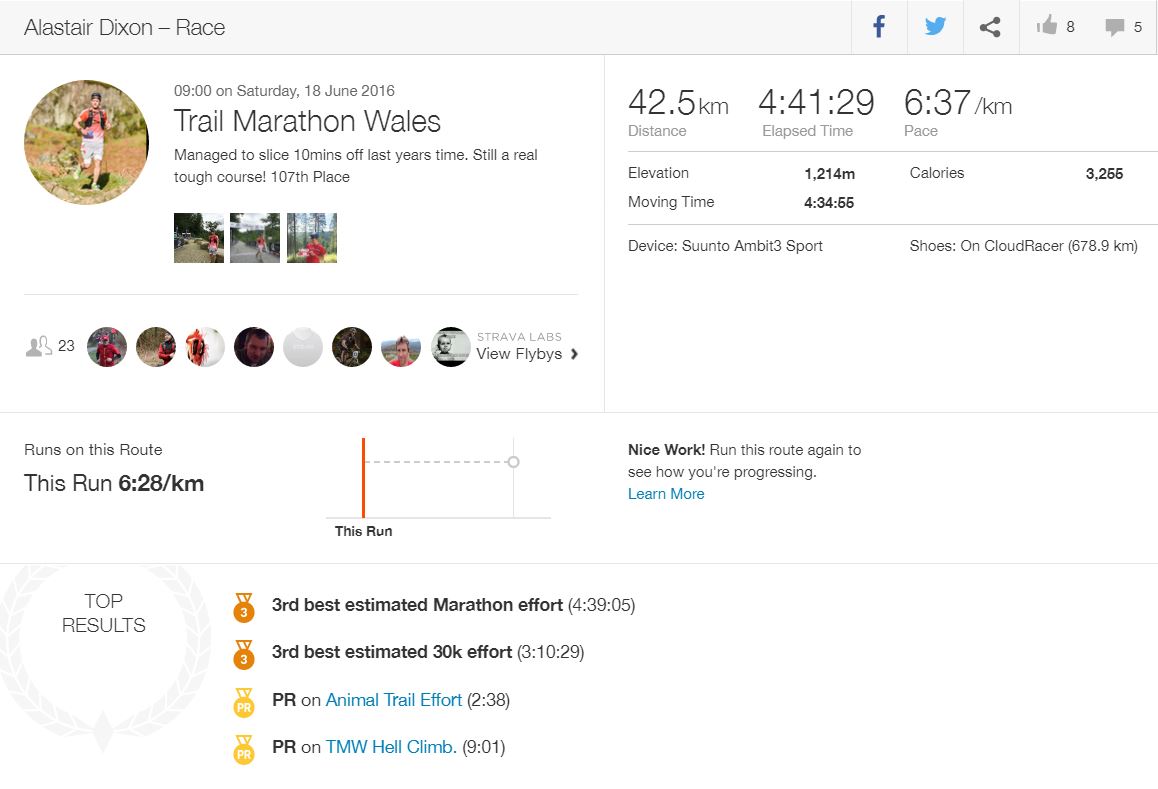Open the TMW Hell Climb segment link

pyautogui.click(x=391, y=747)
